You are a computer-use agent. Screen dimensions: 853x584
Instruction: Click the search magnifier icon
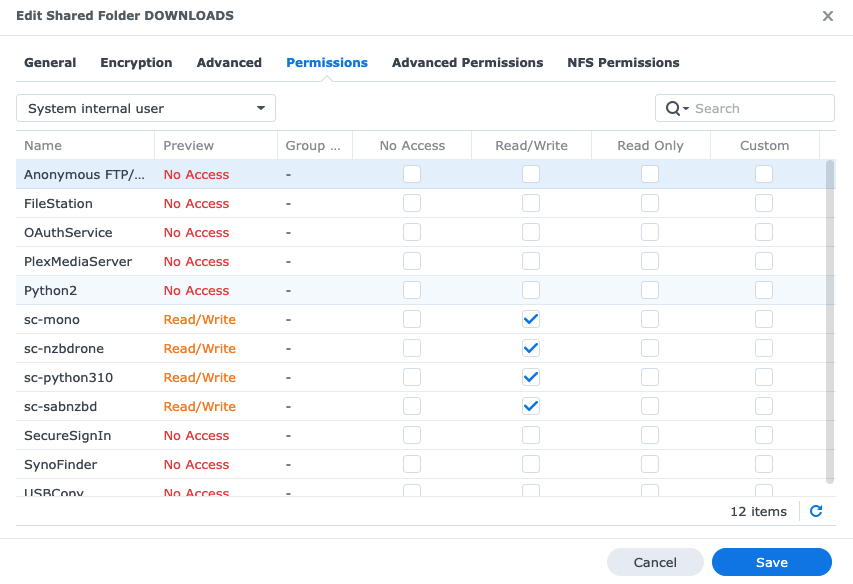672,108
